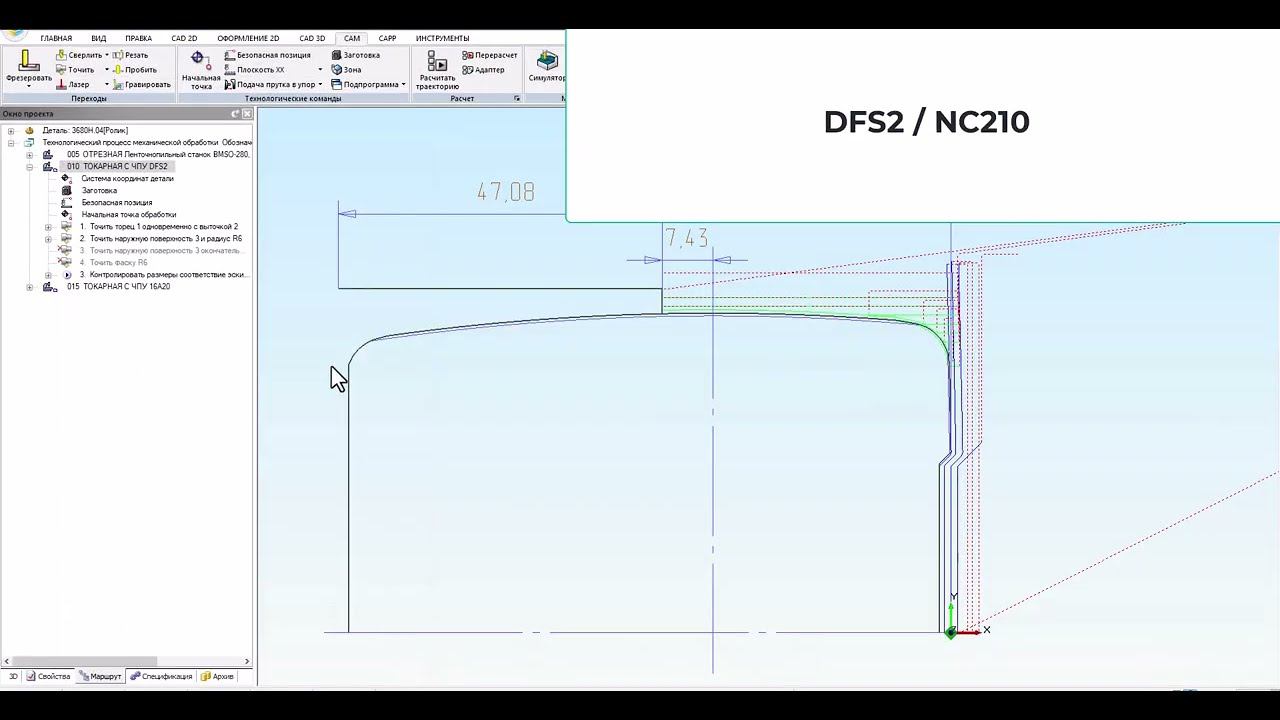1280x720 pixels.
Task: Click the Безопасная позиция tree icon
Action: click(x=66, y=202)
